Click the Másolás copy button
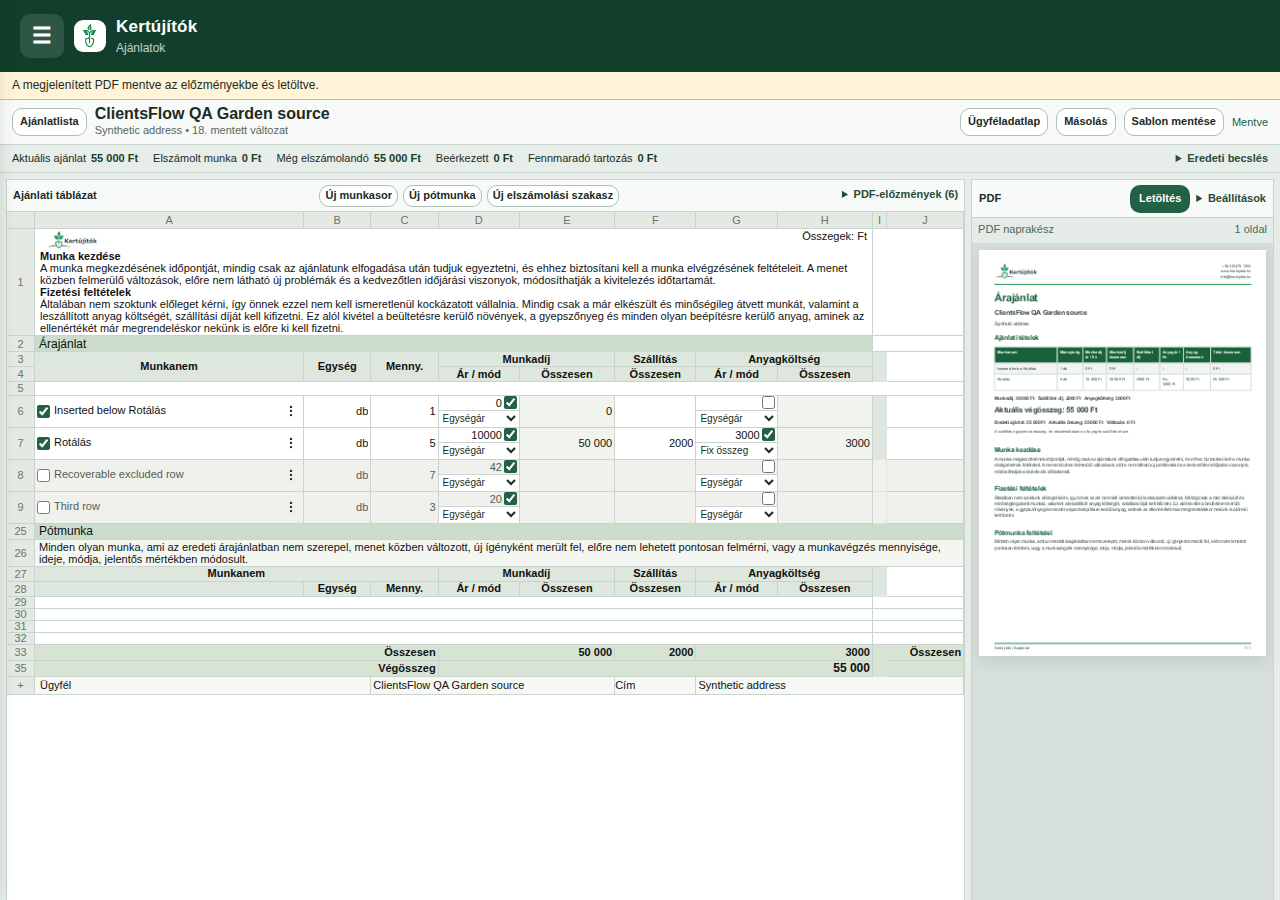The width and height of the screenshot is (1280, 900). 1086,122
